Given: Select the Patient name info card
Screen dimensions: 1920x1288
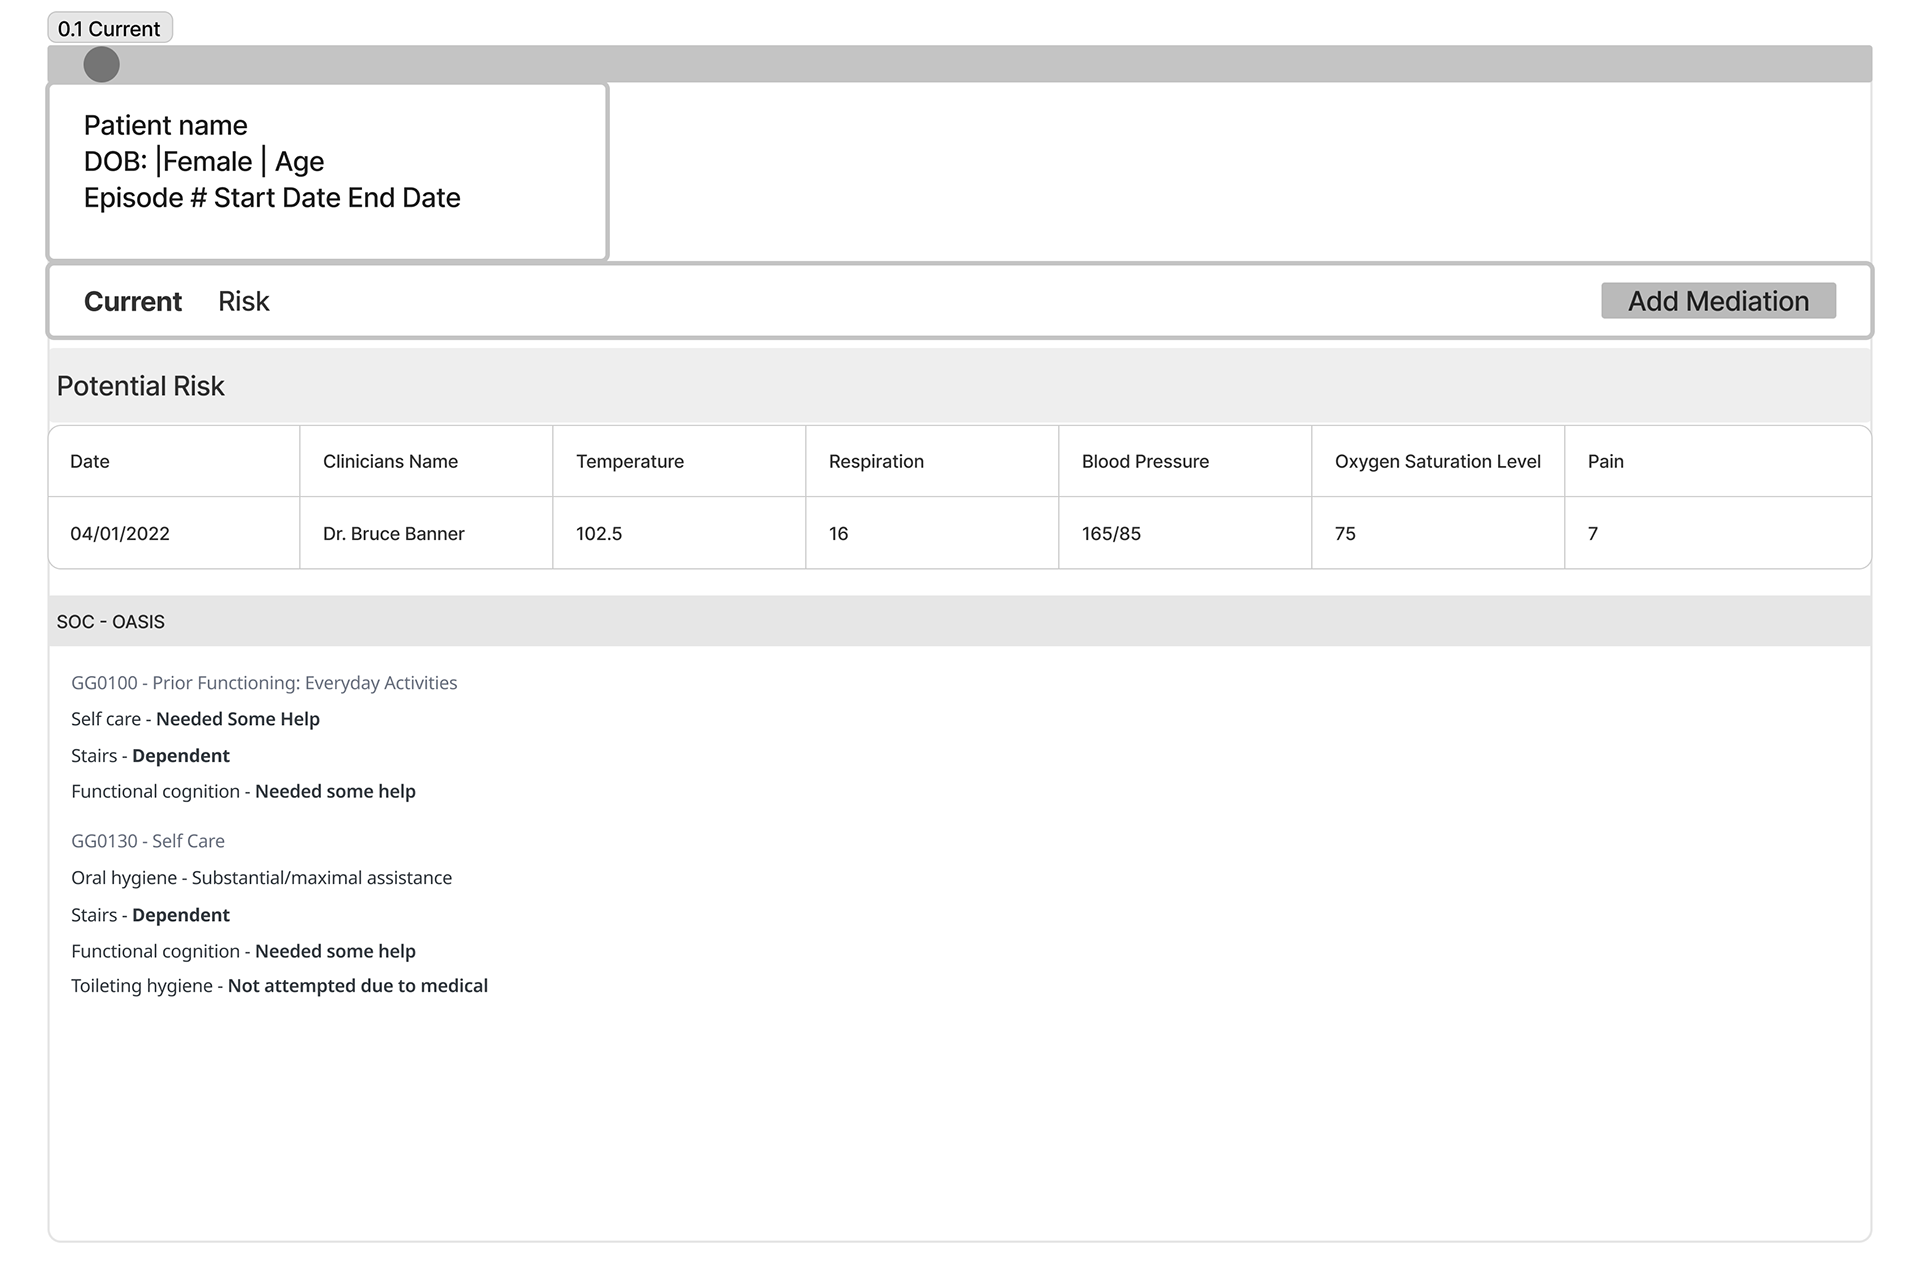Looking at the screenshot, I should 327,172.
